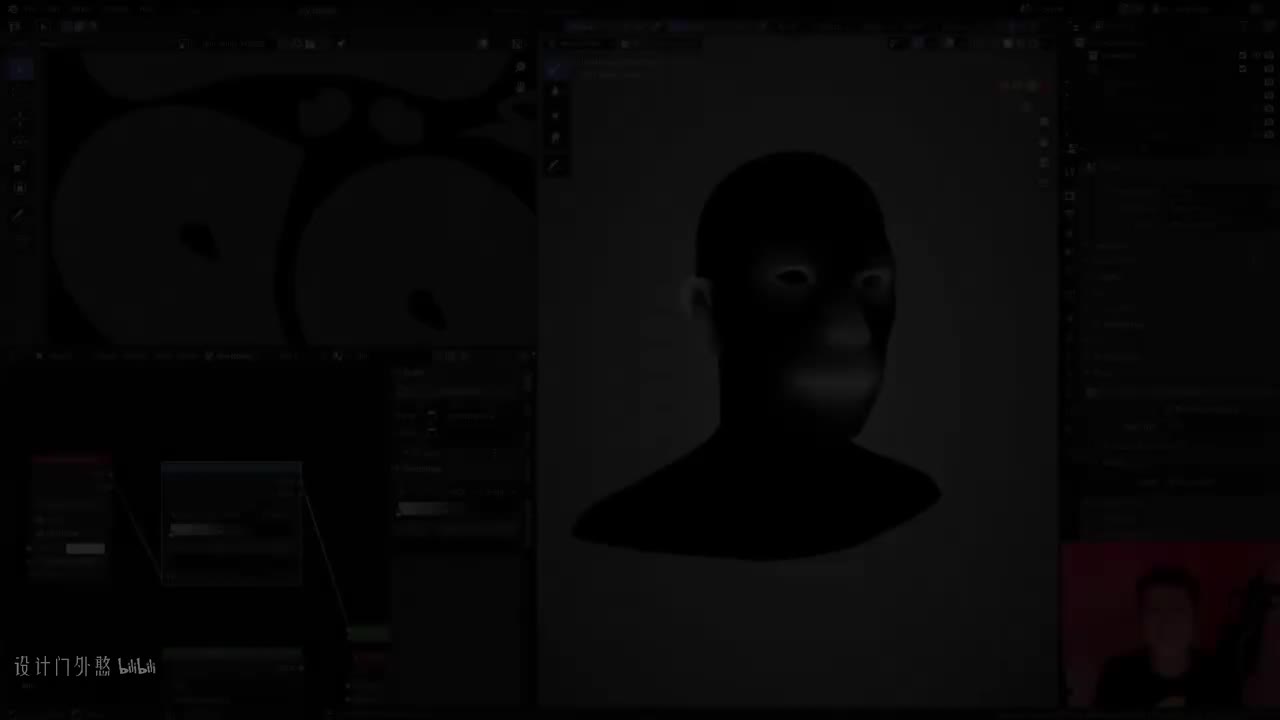Select the red-header node by its title bar
1280x720 pixels.
pos(70,460)
